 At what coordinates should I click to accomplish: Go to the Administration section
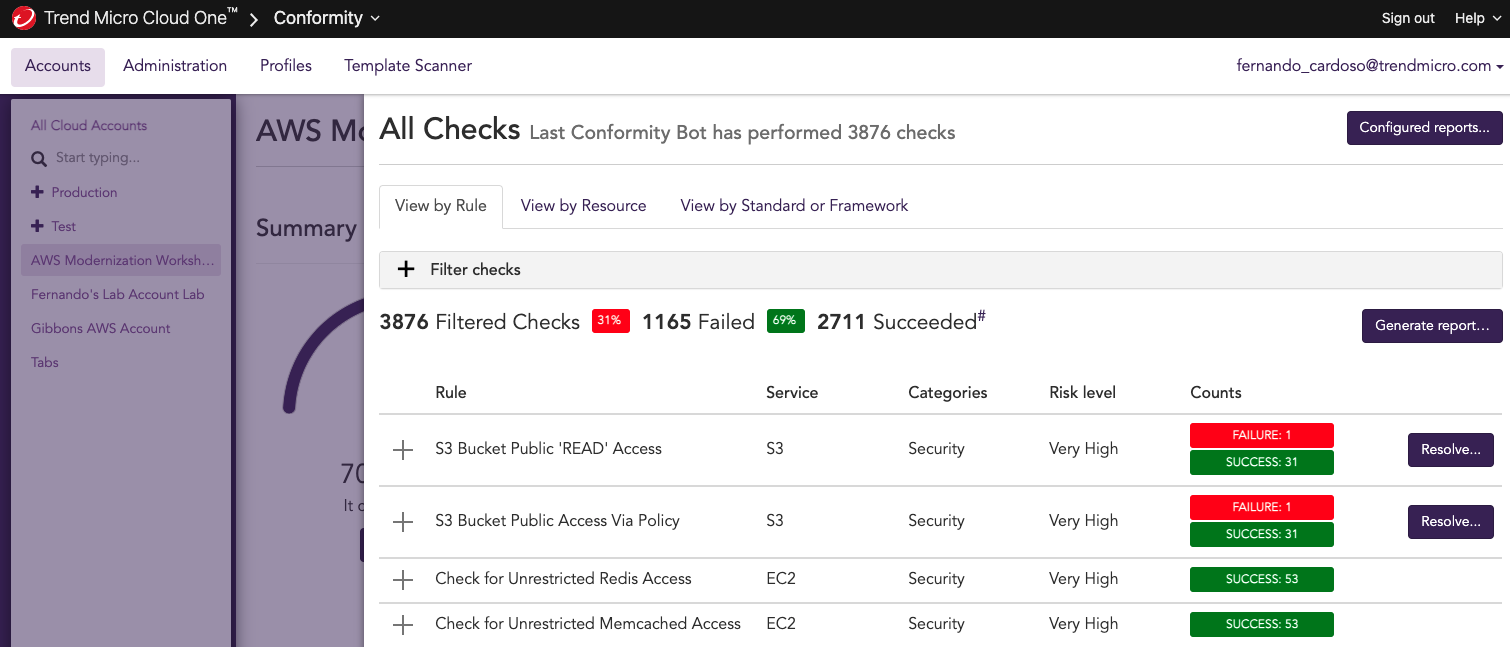point(175,66)
